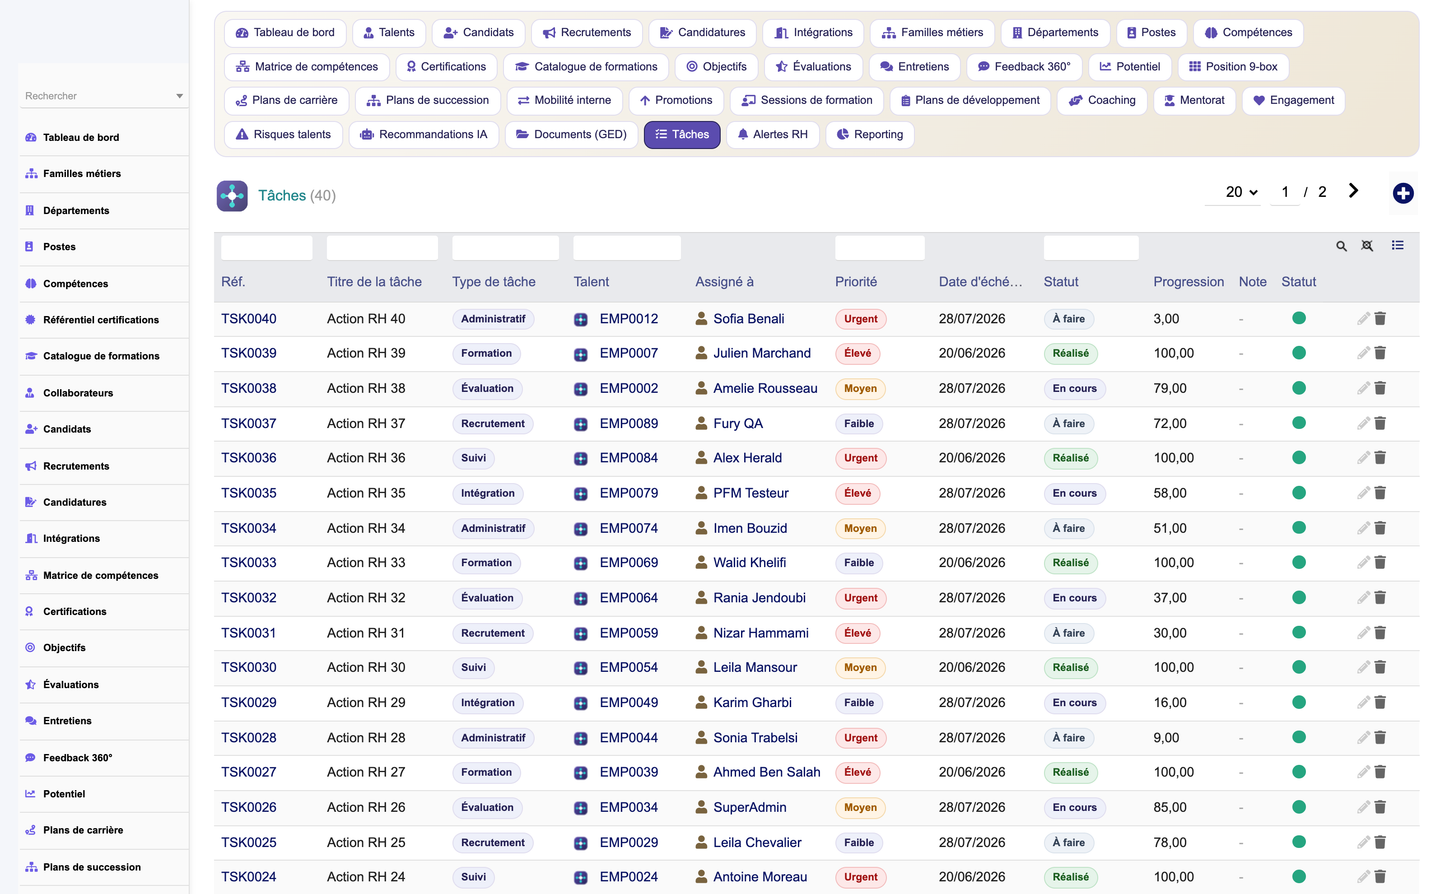This screenshot has height=894, width=1445.
Task: Sort by Progression column header
Action: point(1188,282)
